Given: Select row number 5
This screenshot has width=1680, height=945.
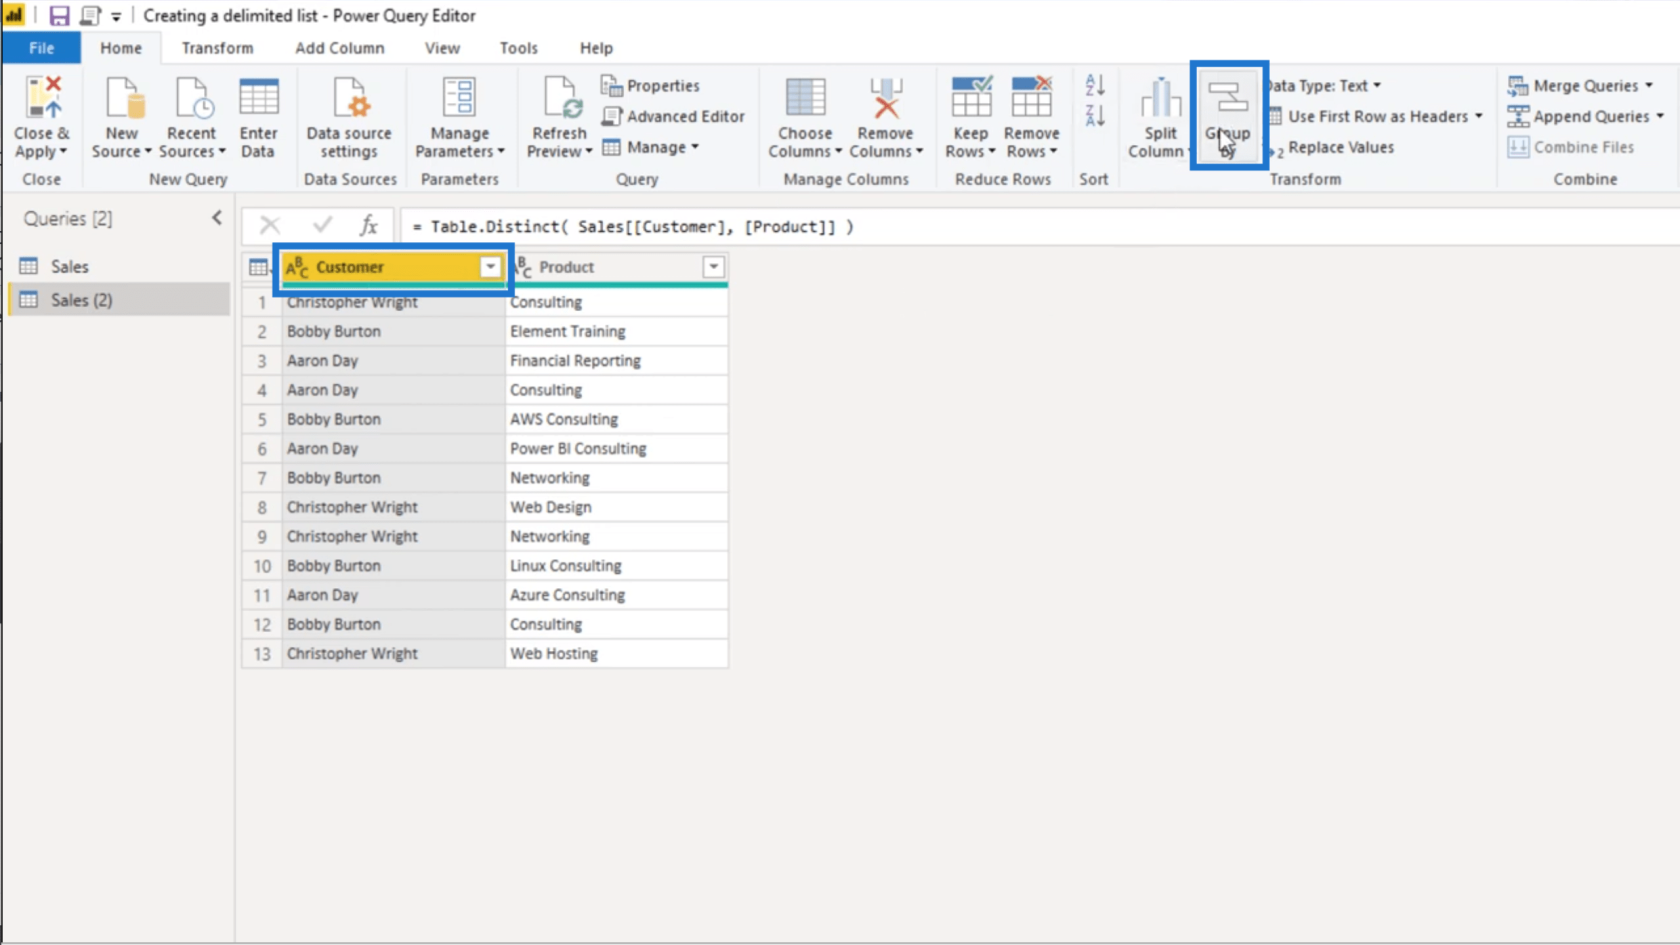Looking at the screenshot, I should [262, 419].
